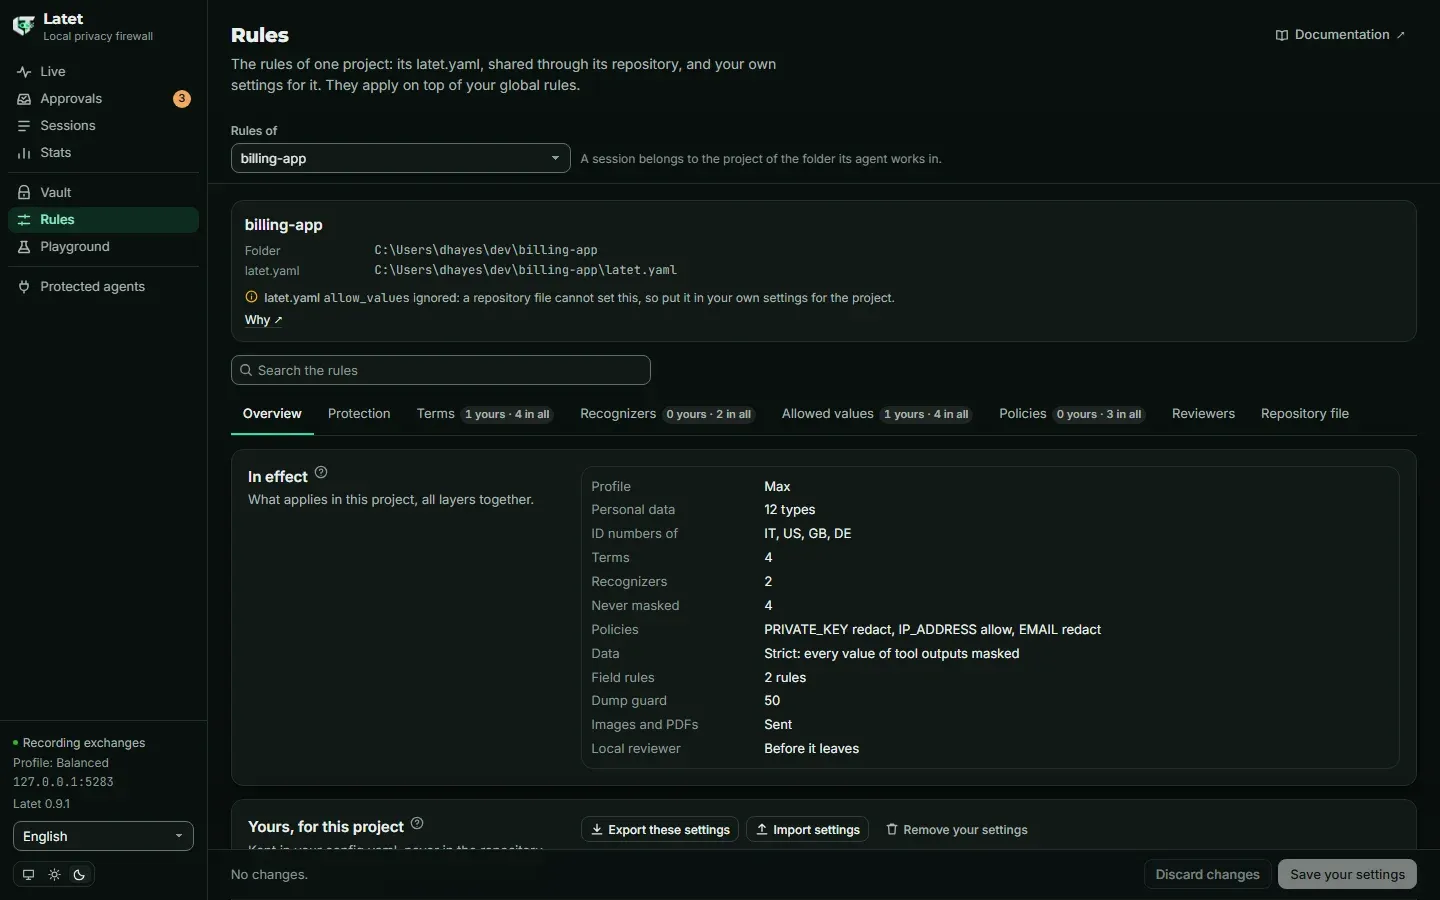
Task: Remove your settings with the trash button
Action: click(x=957, y=830)
